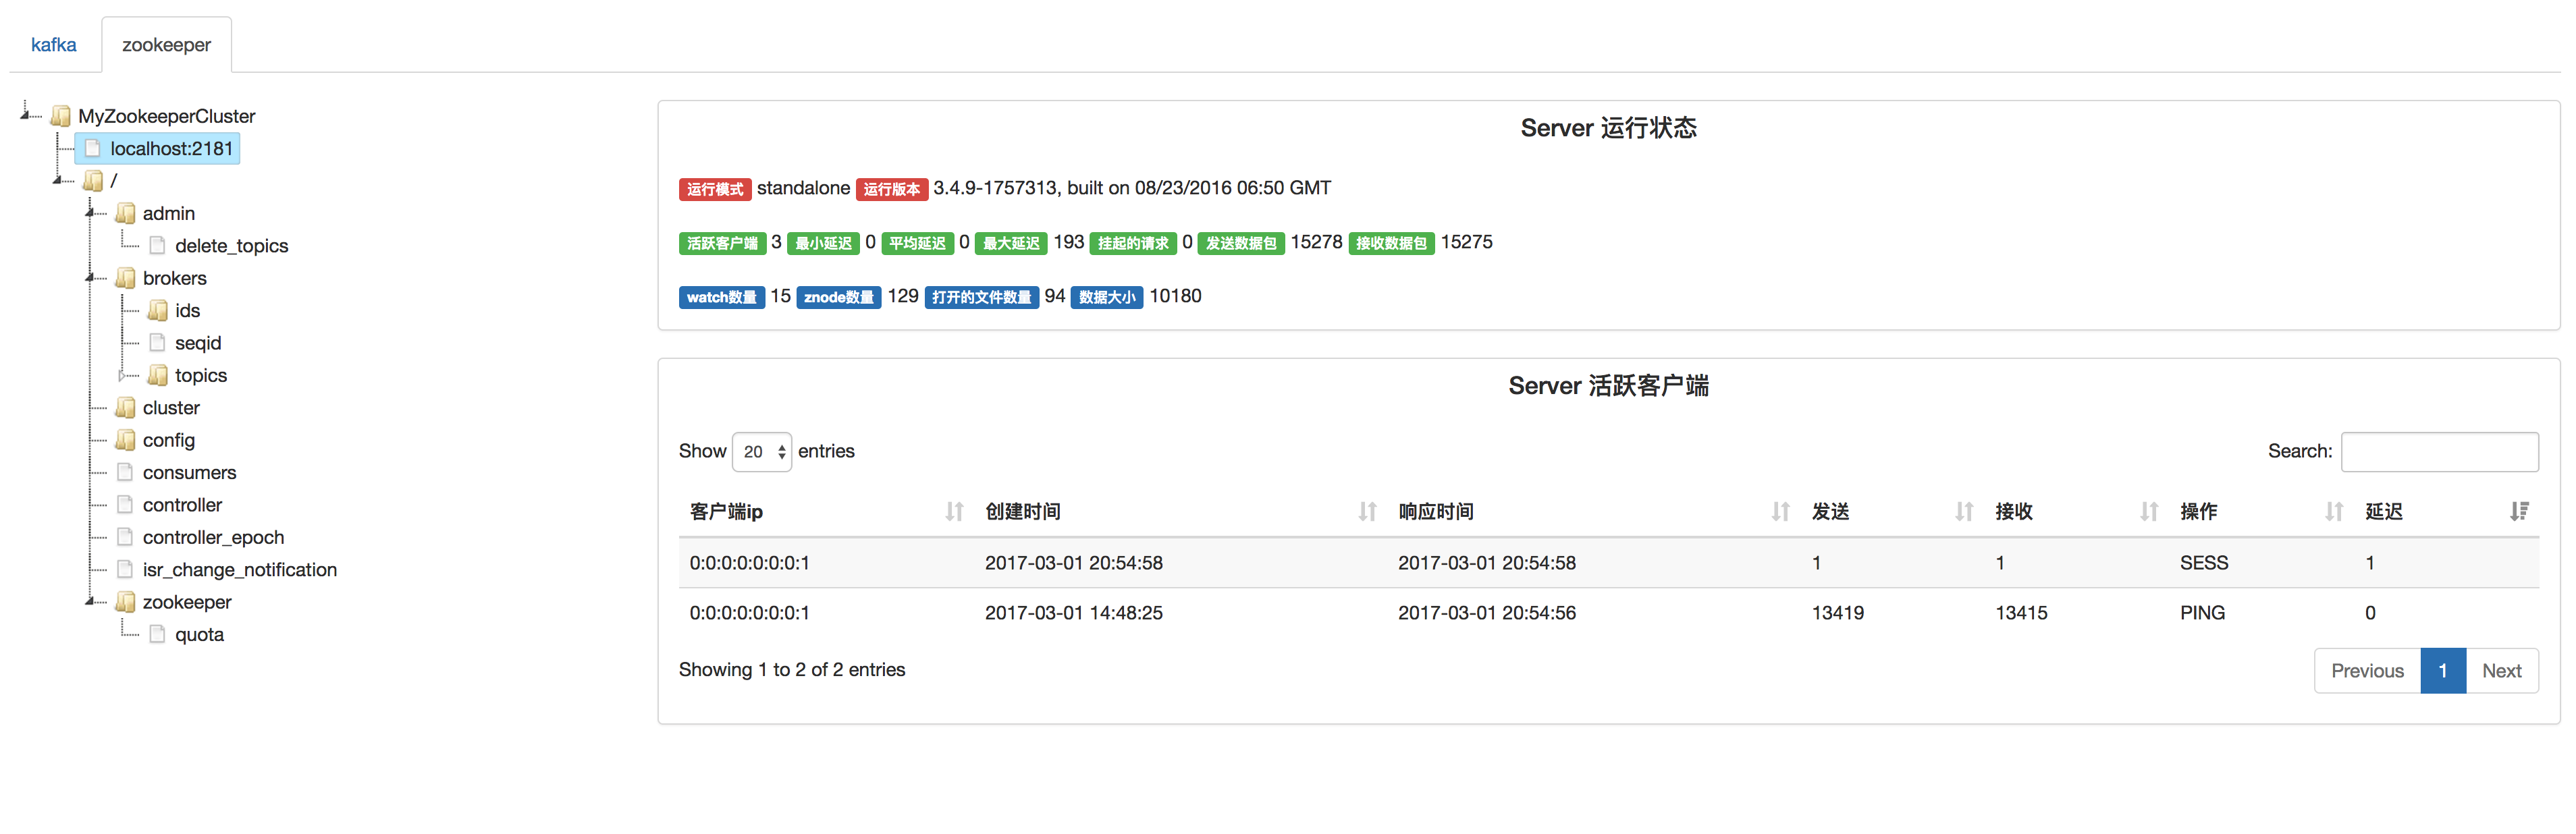Image resolution: width=2576 pixels, height=834 pixels.
Task: Click the delete_topics file icon
Action: 157,246
